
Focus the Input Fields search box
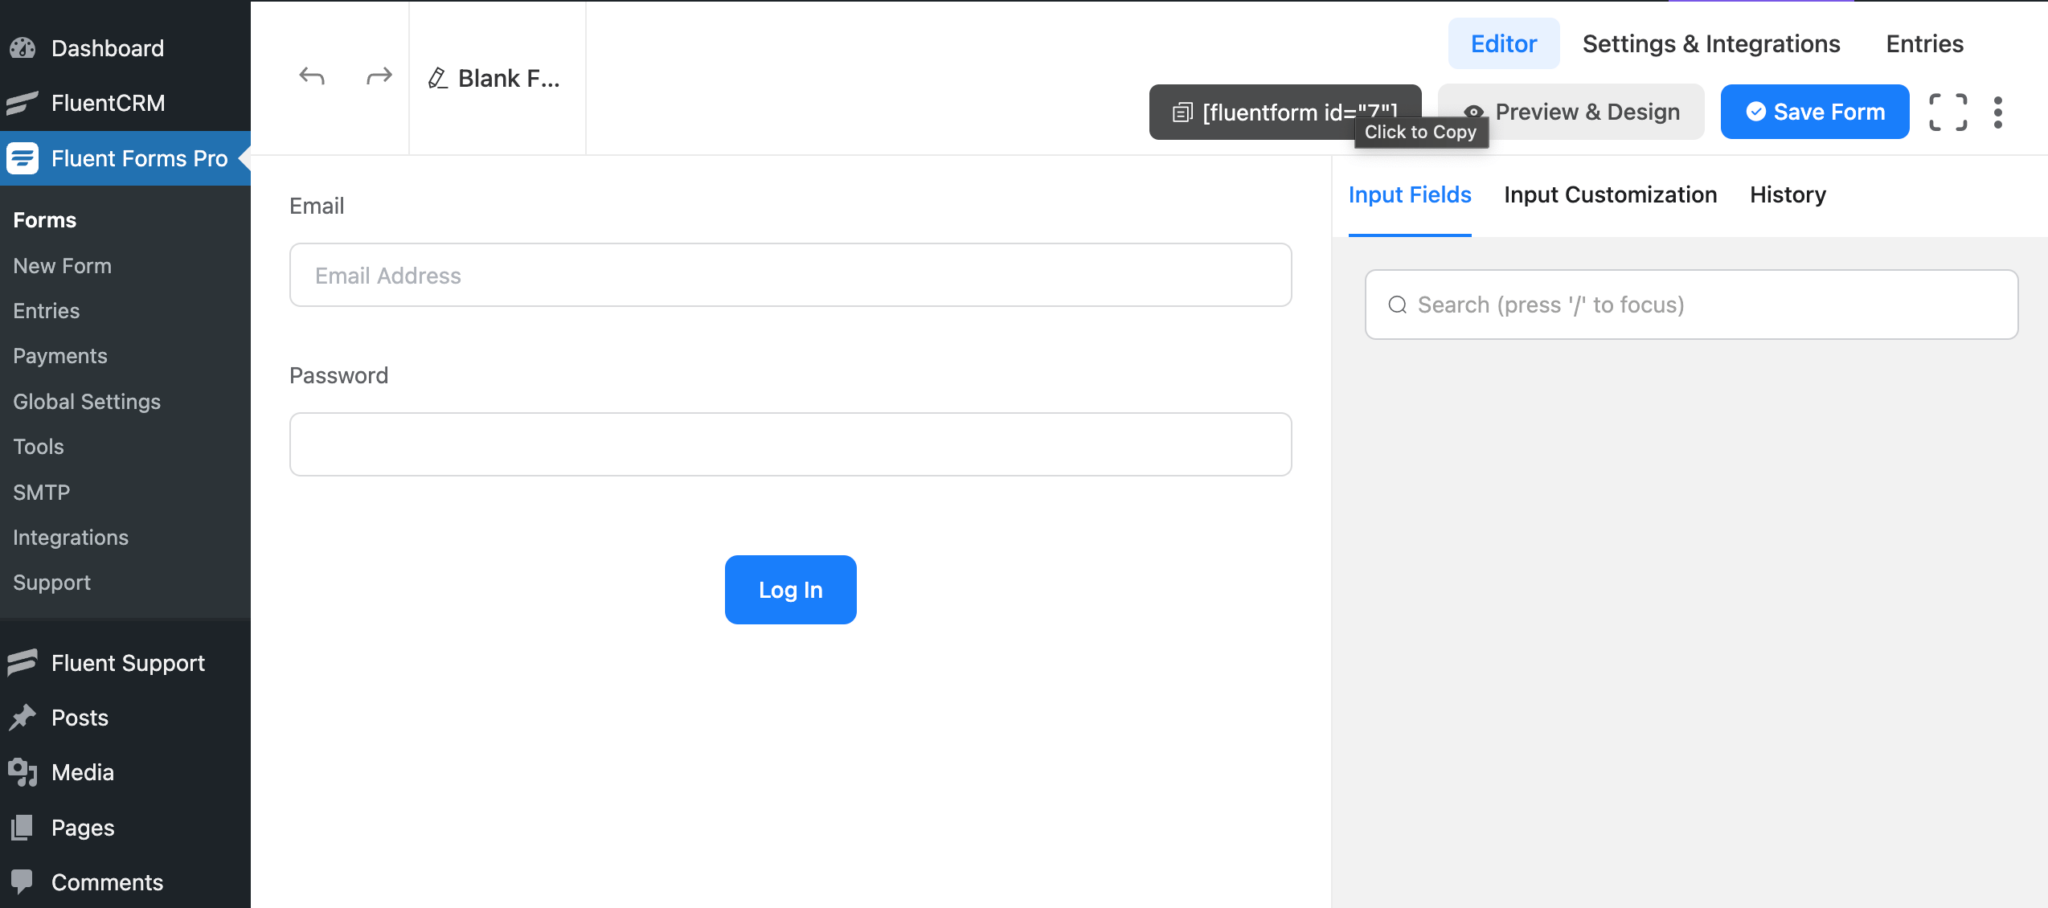(x=1689, y=304)
